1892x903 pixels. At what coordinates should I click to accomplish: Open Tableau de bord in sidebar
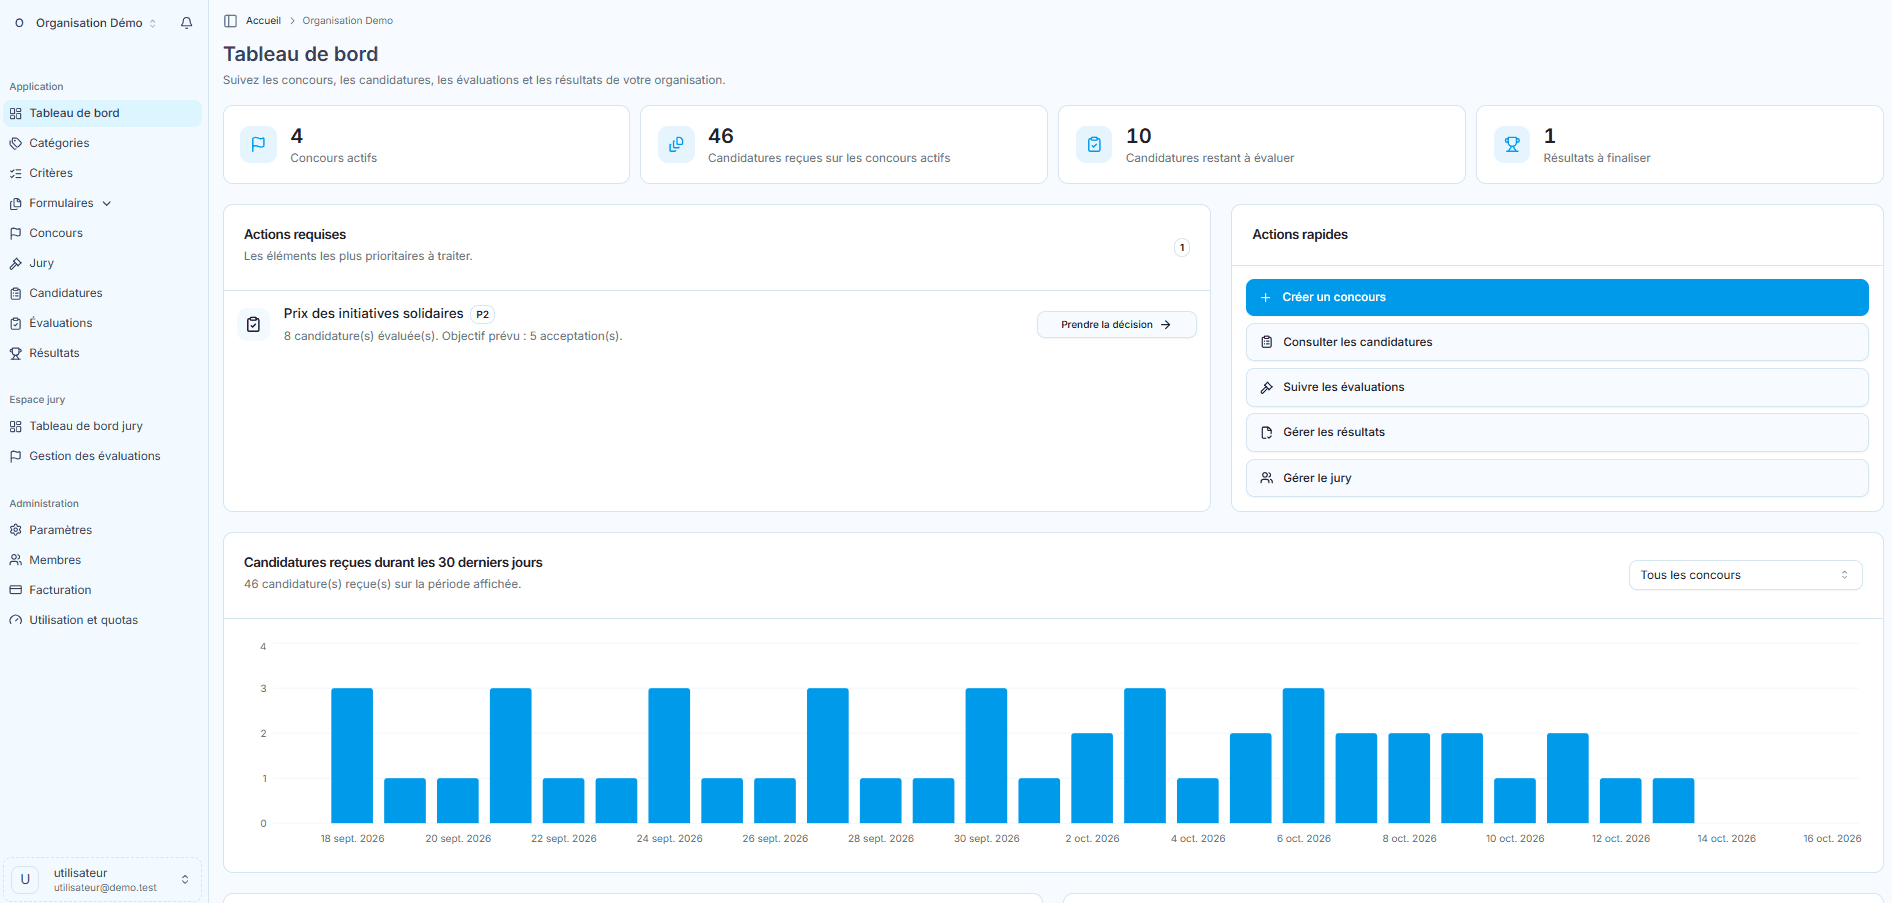point(103,113)
